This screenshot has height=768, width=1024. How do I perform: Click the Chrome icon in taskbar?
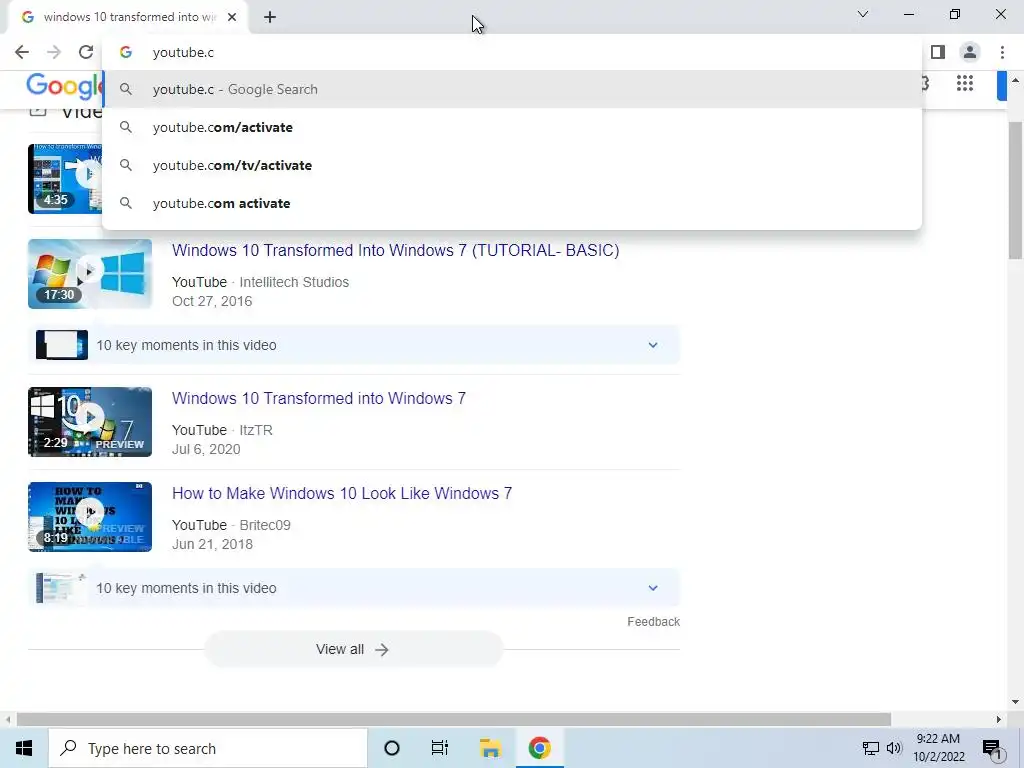click(x=539, y=748)
